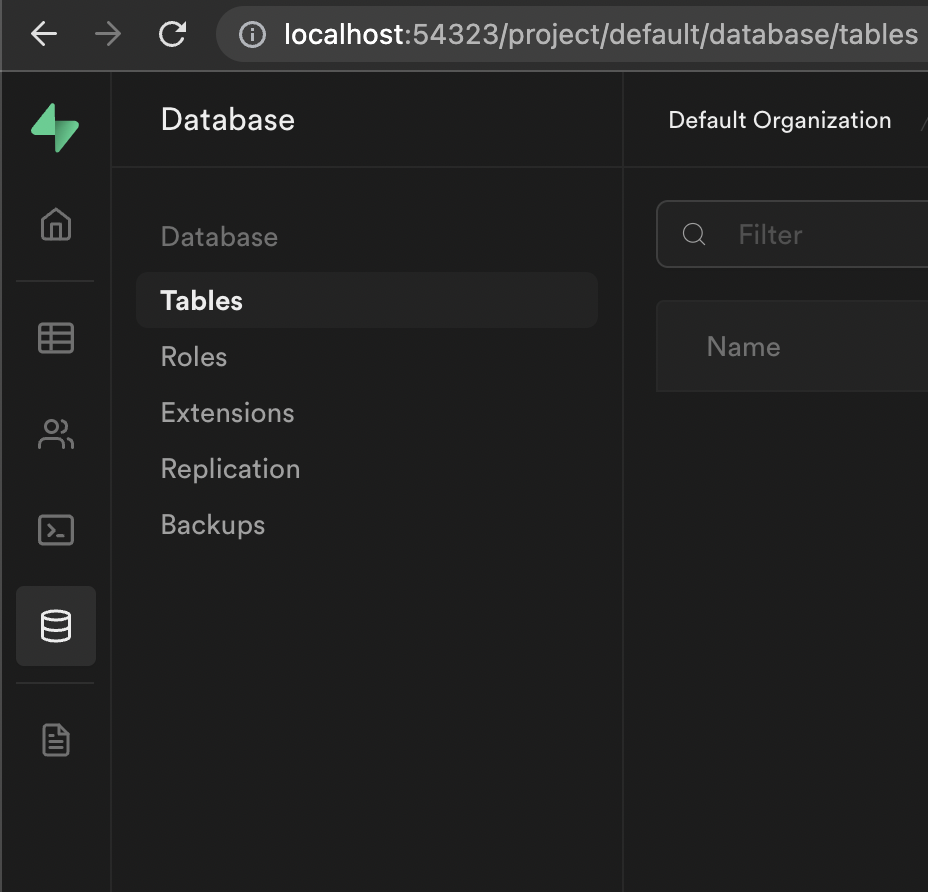Screen dimensions: 928x892
Task: Click the magnifier icon in Filter box
Action: click(693, 234)
